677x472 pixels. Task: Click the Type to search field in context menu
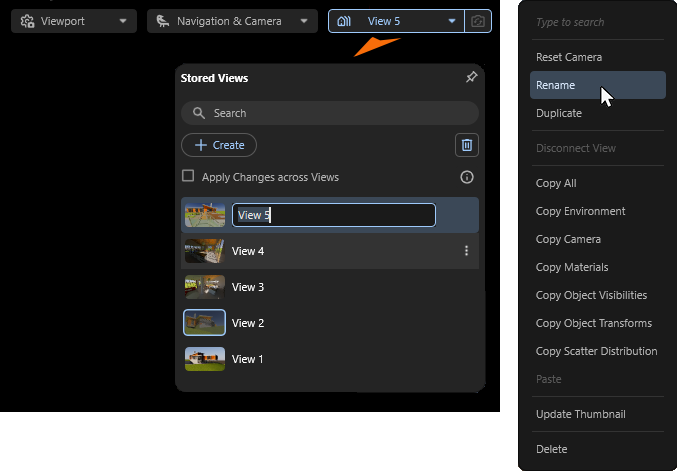coord(598,22)
